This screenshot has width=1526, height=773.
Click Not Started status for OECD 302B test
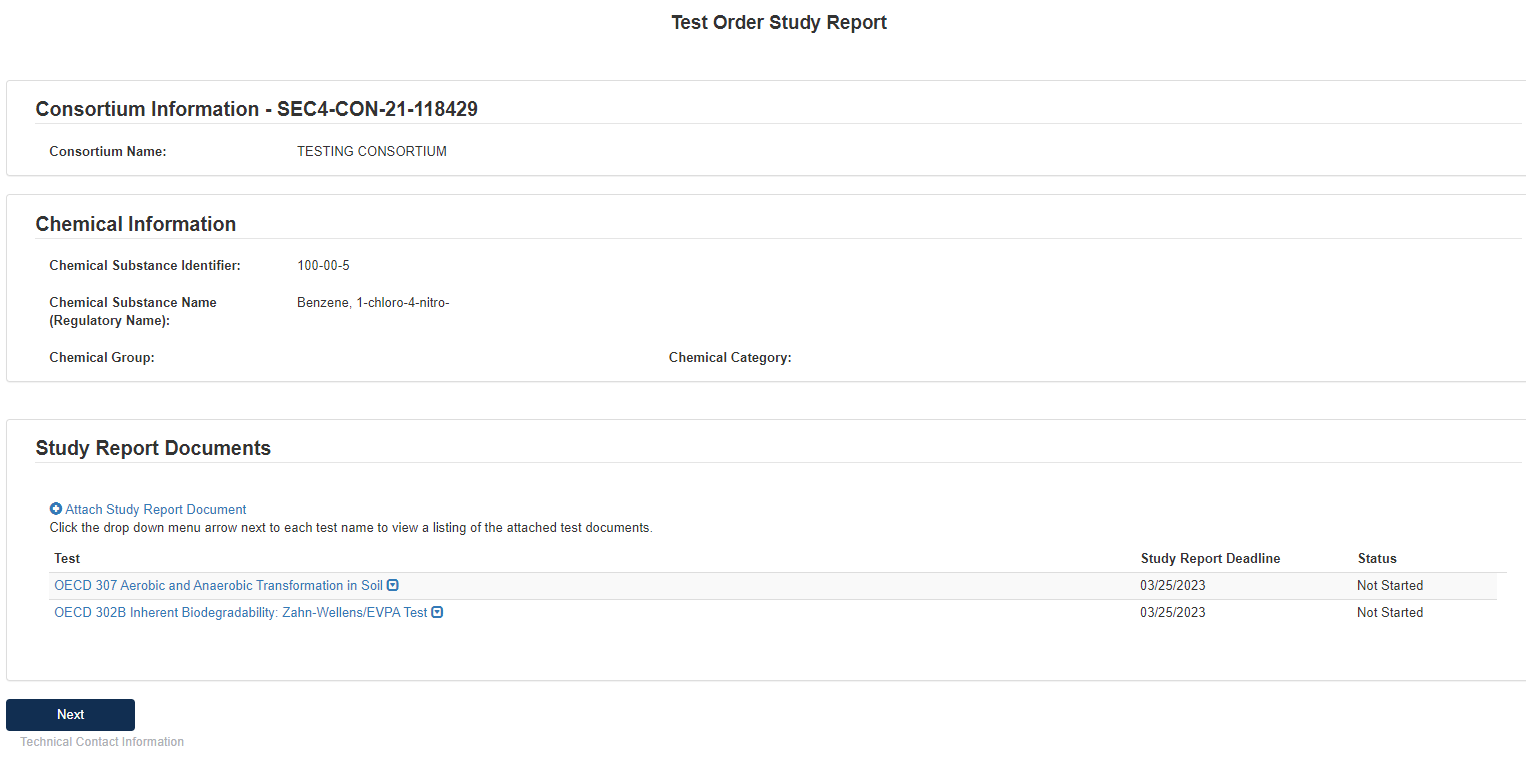(1389, 613)
